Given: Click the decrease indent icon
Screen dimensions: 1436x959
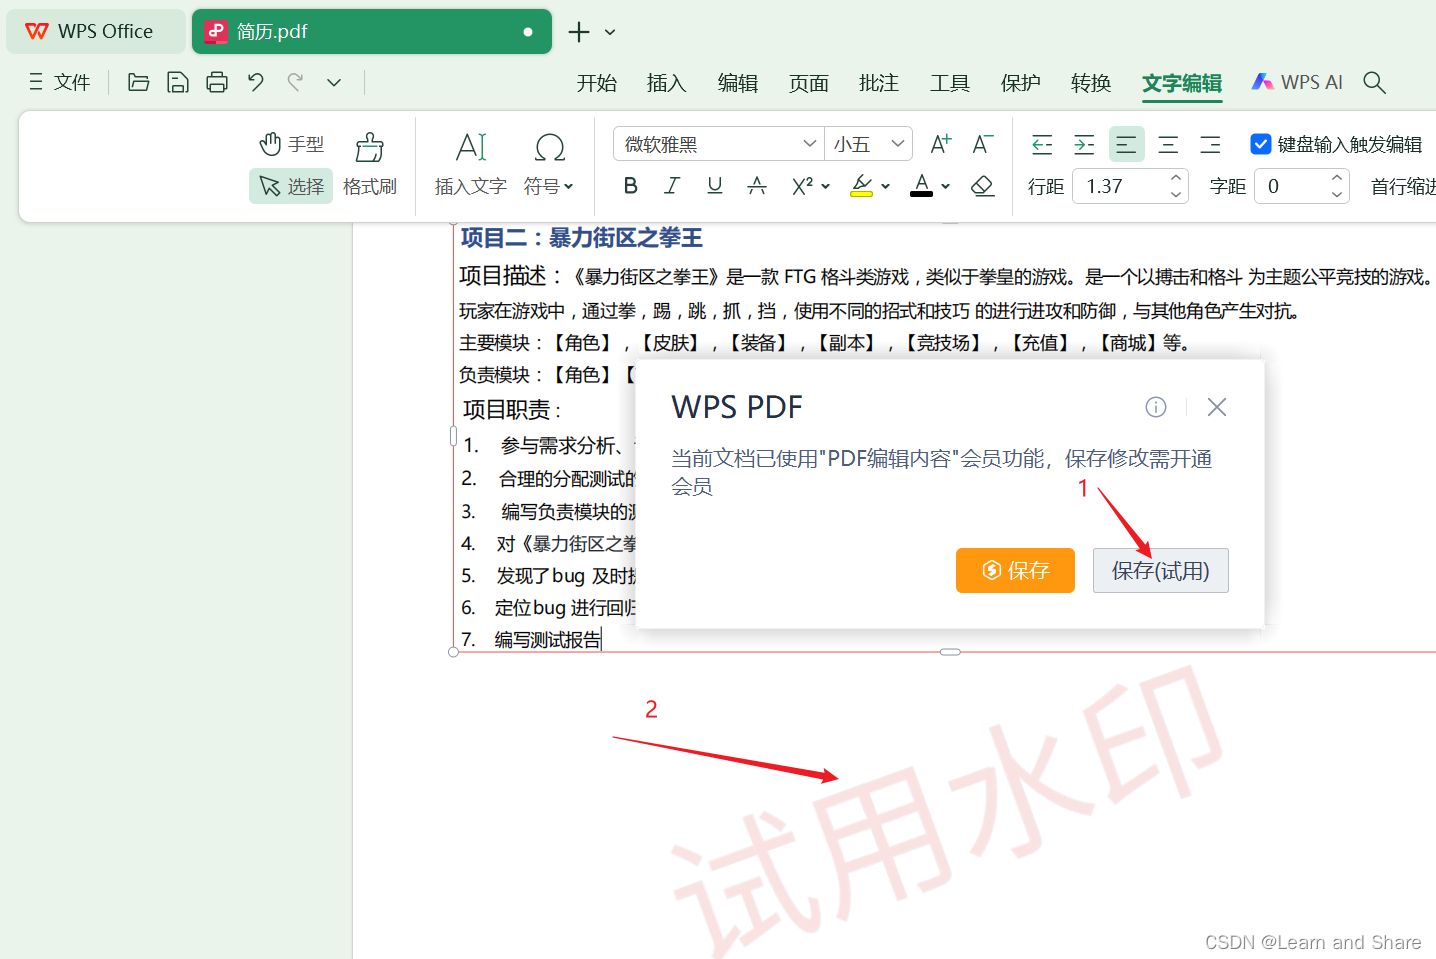Looking at the screenshot, I should (x=1042, y=145).
